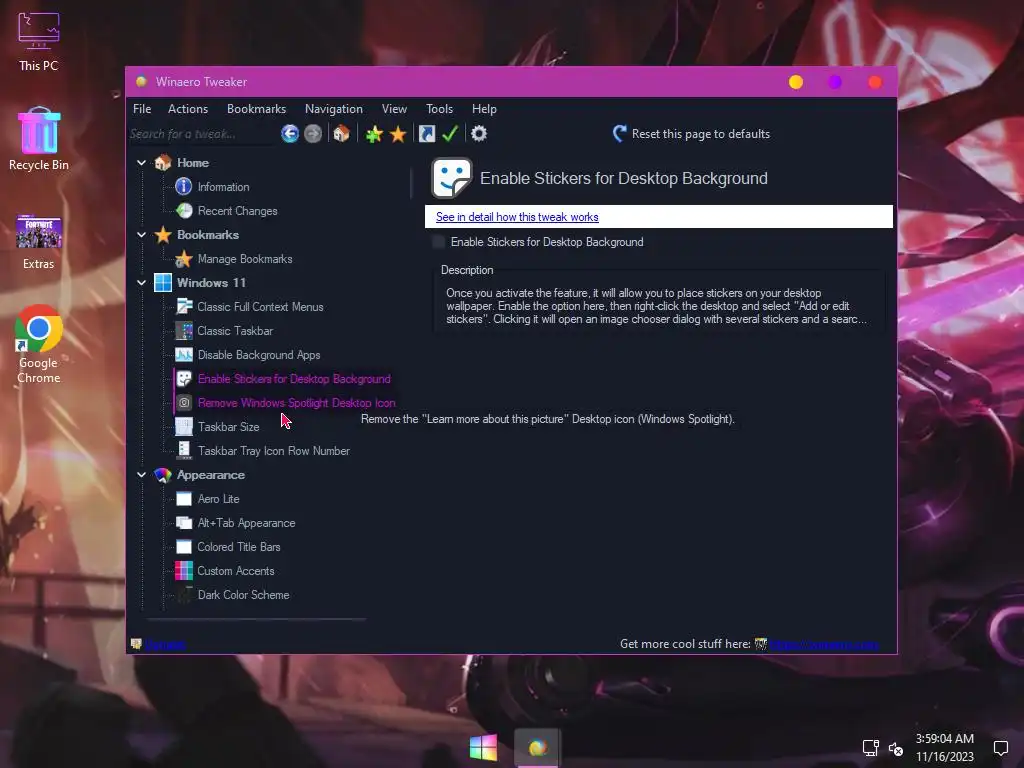Tick the Enable Stickers for Desktop Background checkbox
The width and height of the screenshot is (1024, 768).
[439, 242]
